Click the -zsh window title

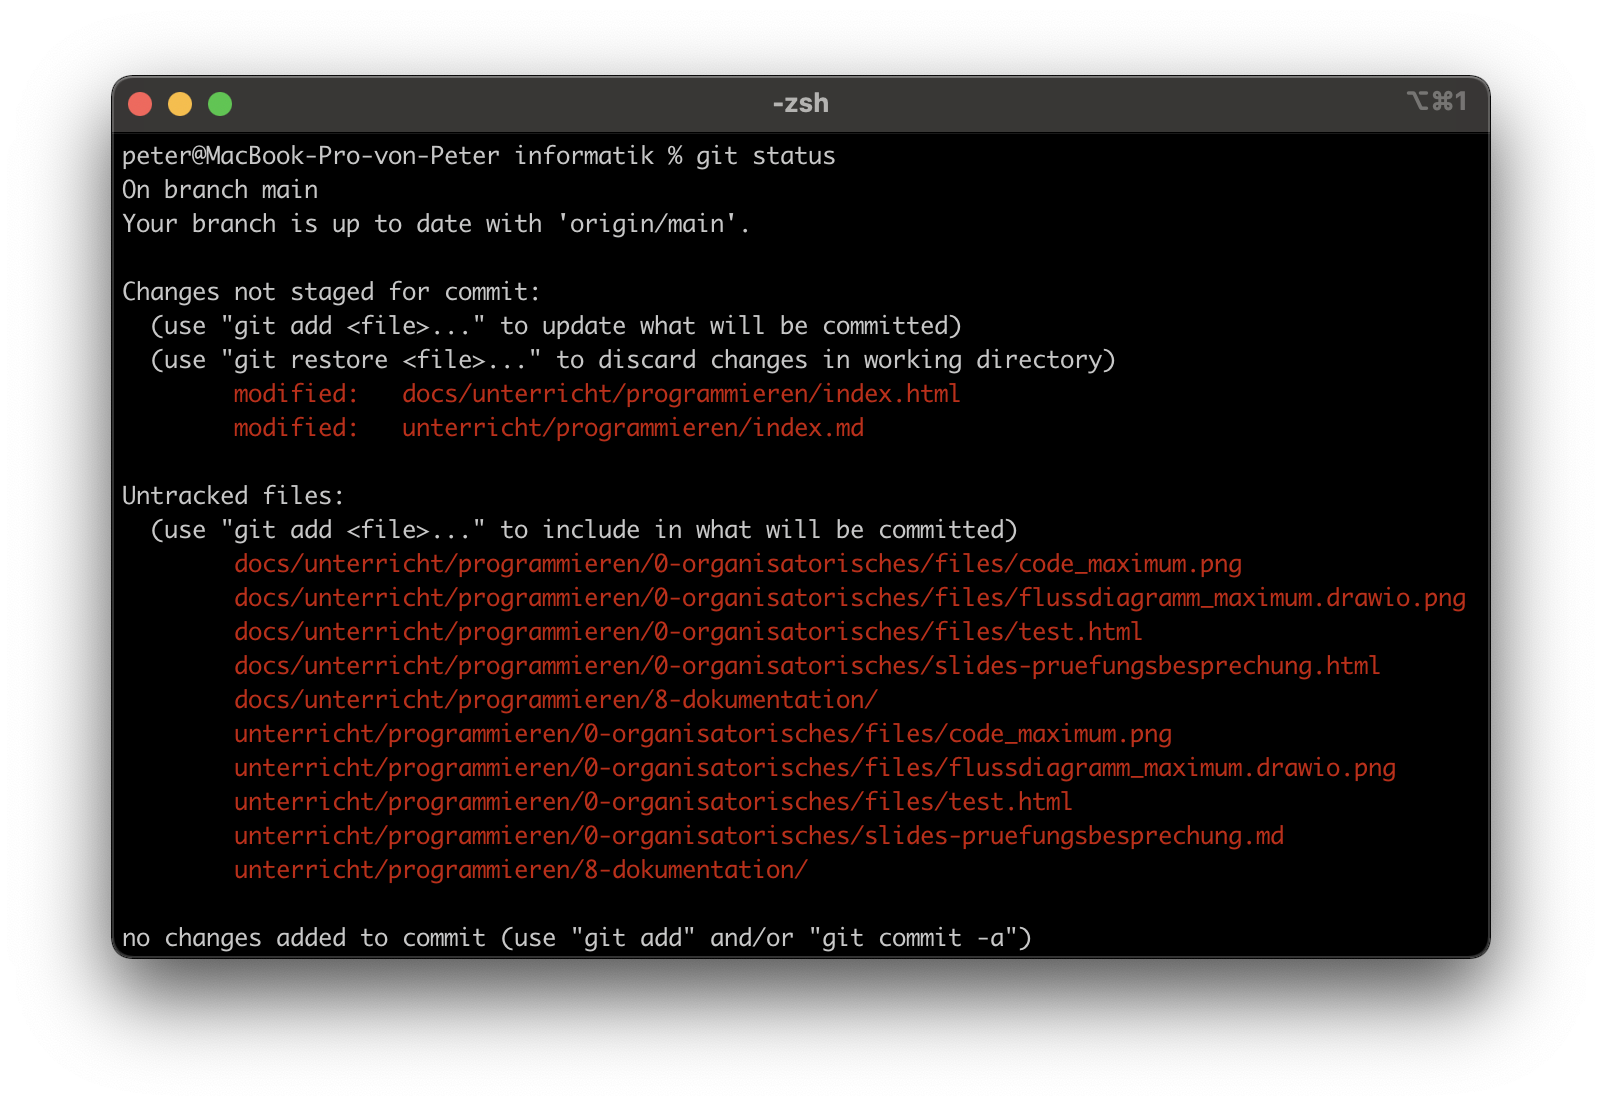[800, 103]
